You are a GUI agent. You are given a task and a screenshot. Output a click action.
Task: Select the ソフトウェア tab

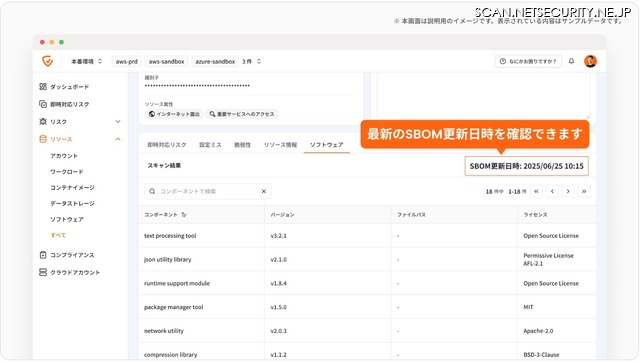[x=327, y=145]
